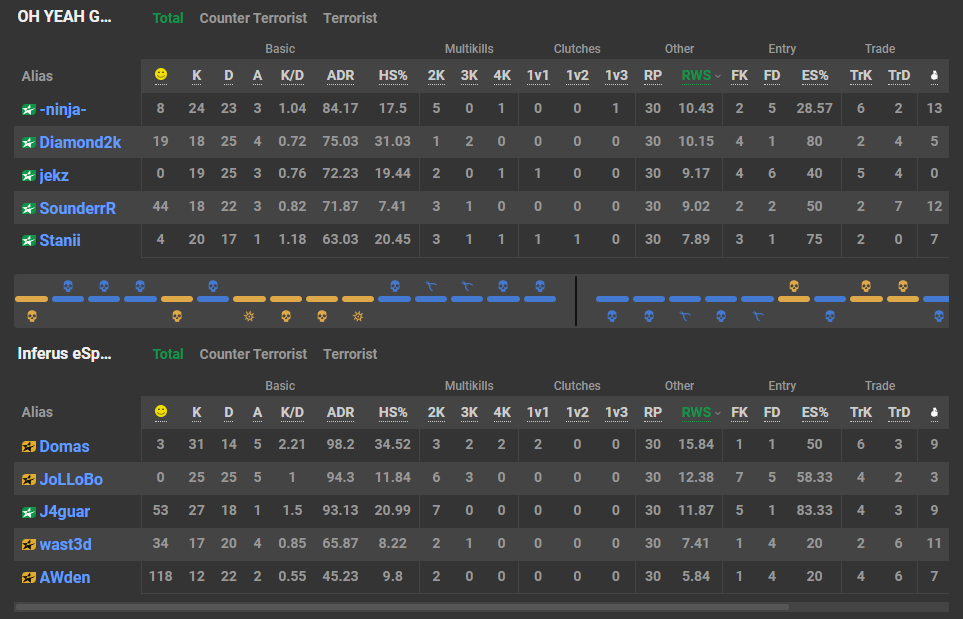Viewport: 963px width, 619px height.
Task: Click the horizontal scrollbar at the bottom
Action: [x=402, y=607]
